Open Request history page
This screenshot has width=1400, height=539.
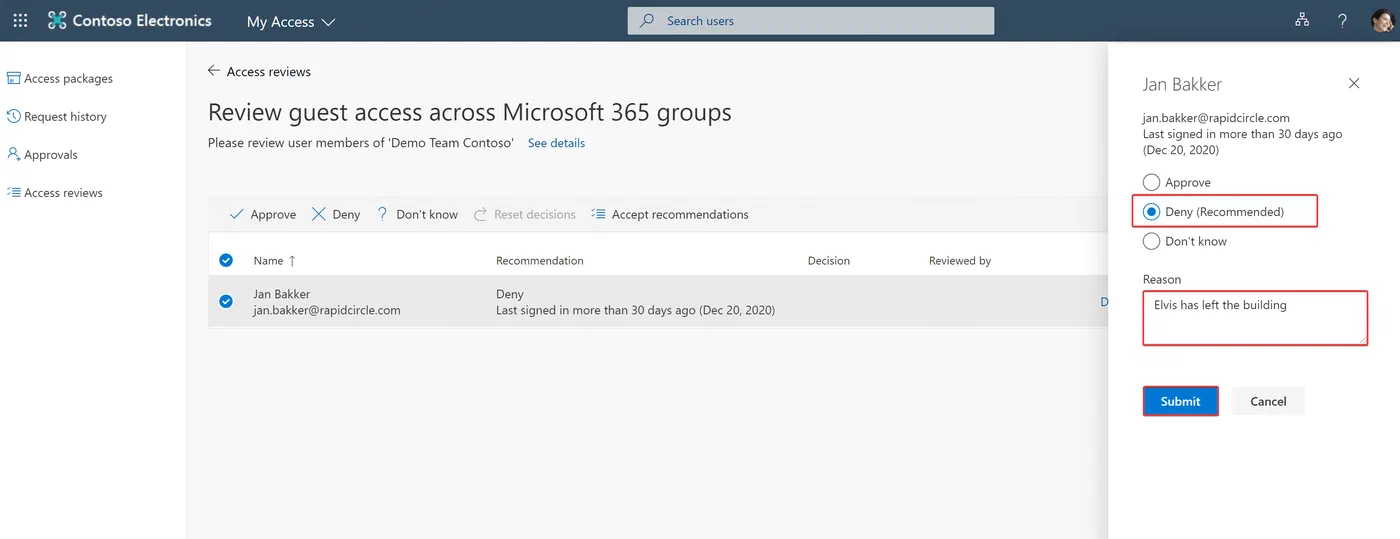click(57, 116)
